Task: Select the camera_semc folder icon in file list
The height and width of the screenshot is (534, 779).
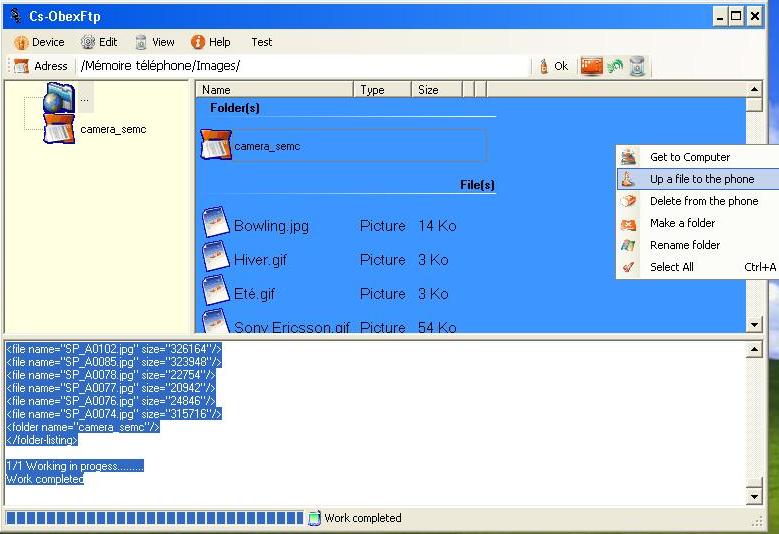Action: click(216, 146)
